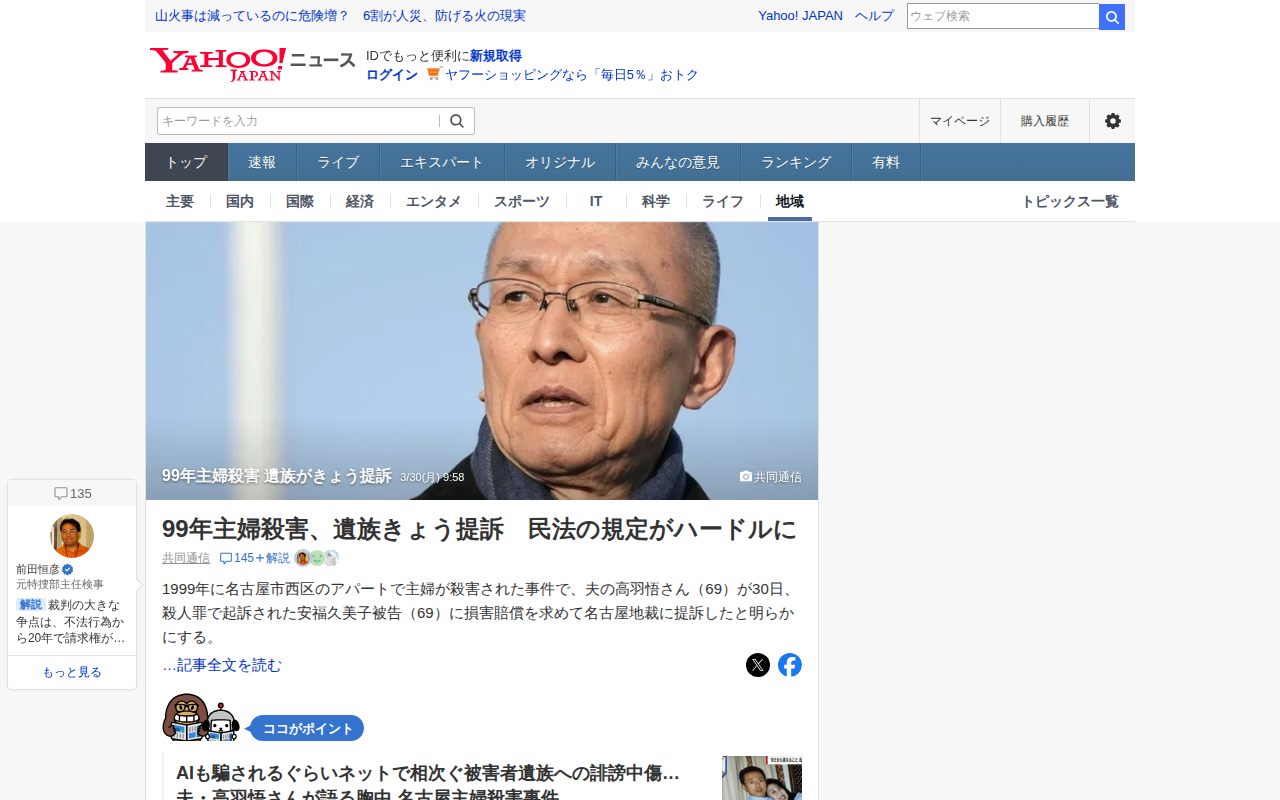The image size is (1280, 800).
Task: Select the 経済 category tab
Action: point(360,201)
